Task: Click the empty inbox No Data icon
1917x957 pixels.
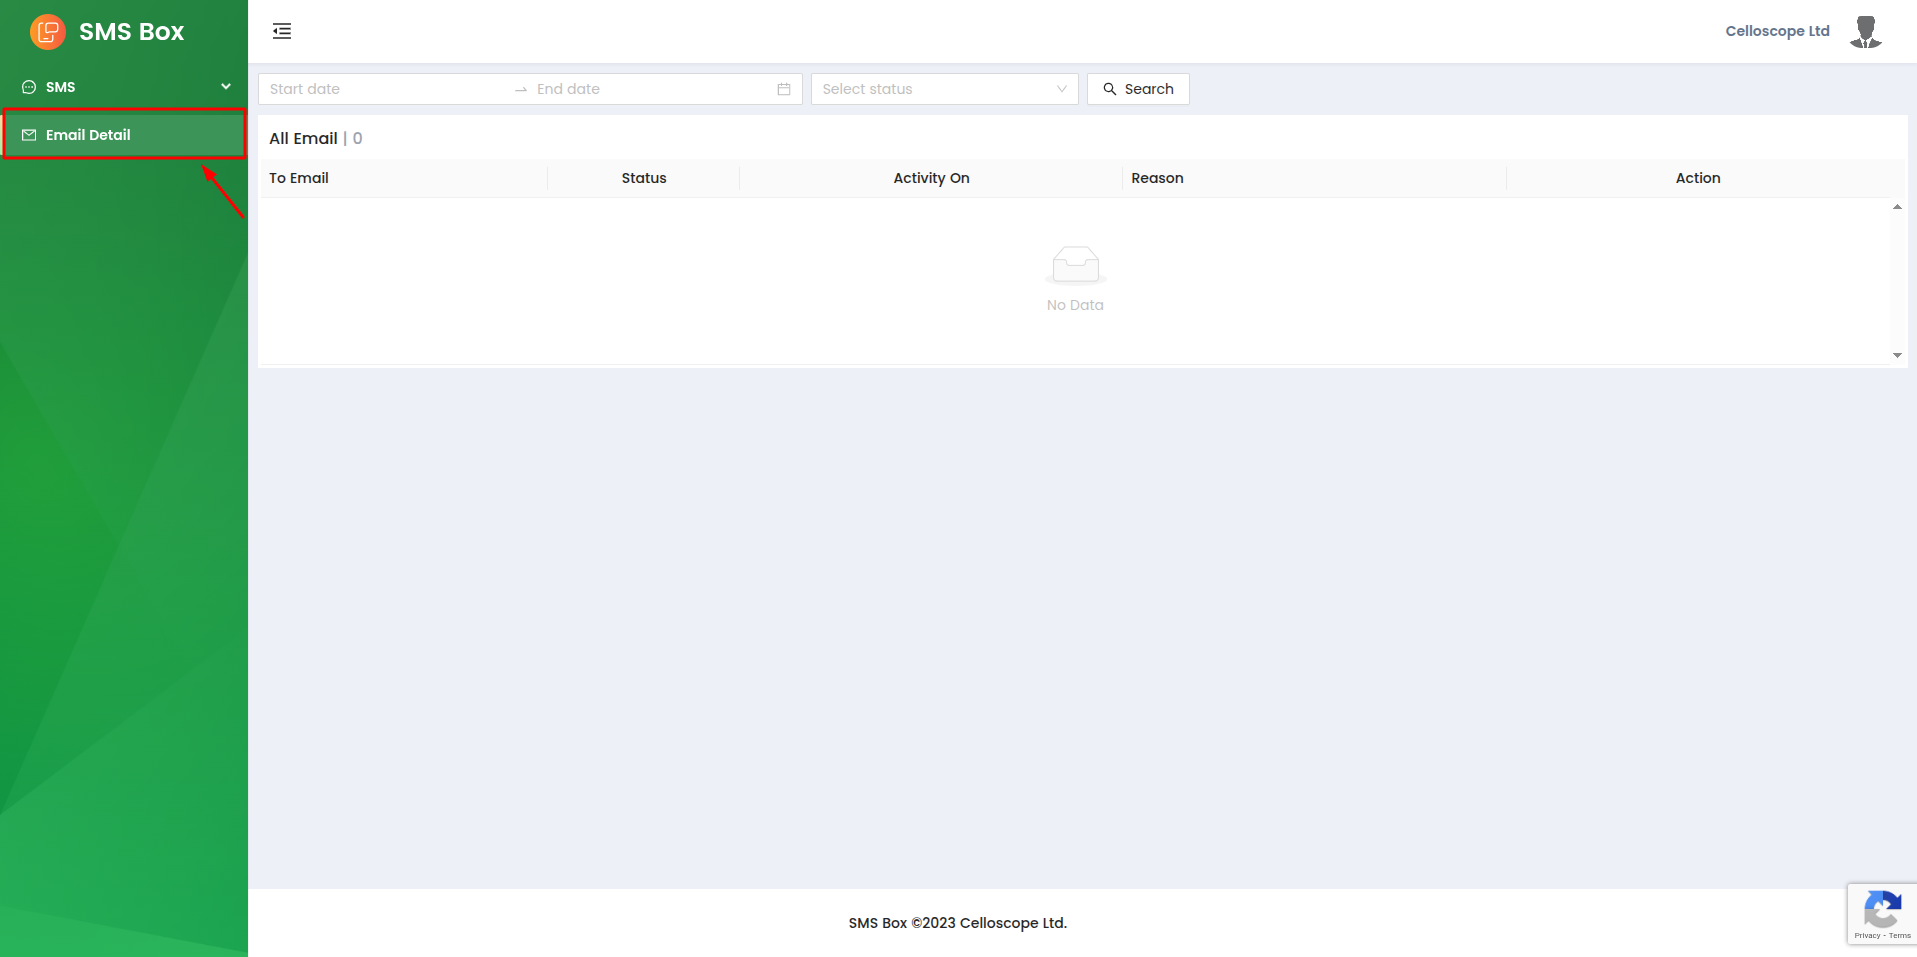Action: [x=1075, y=266]
